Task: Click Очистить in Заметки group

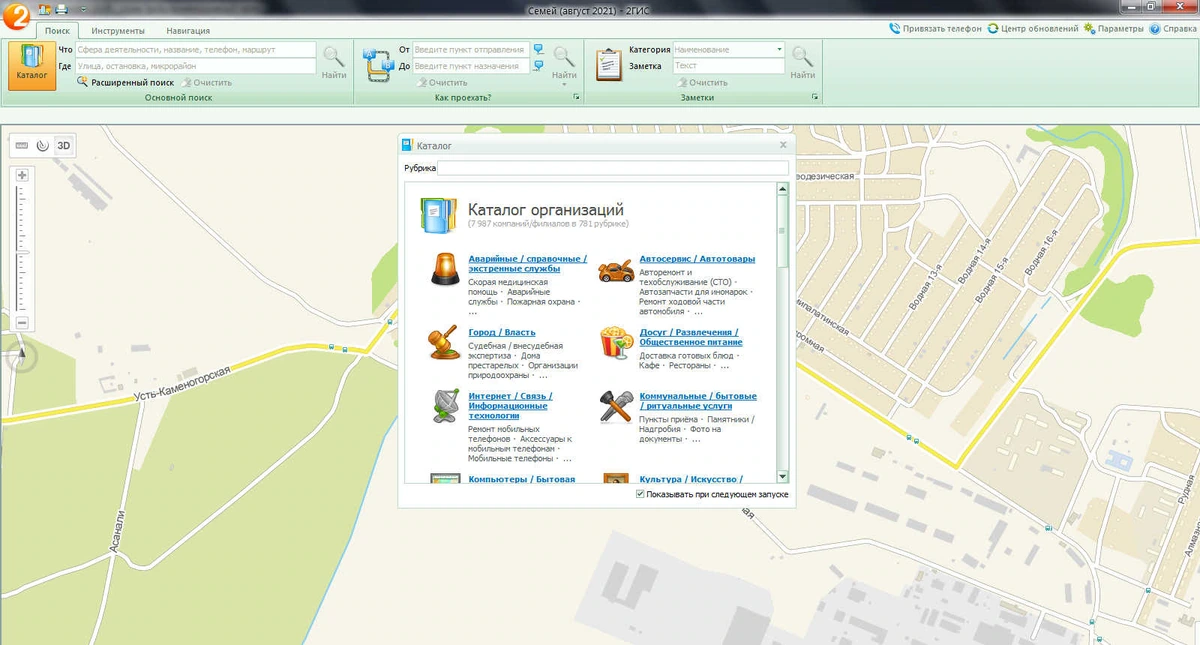Action: tap(701, 82)
